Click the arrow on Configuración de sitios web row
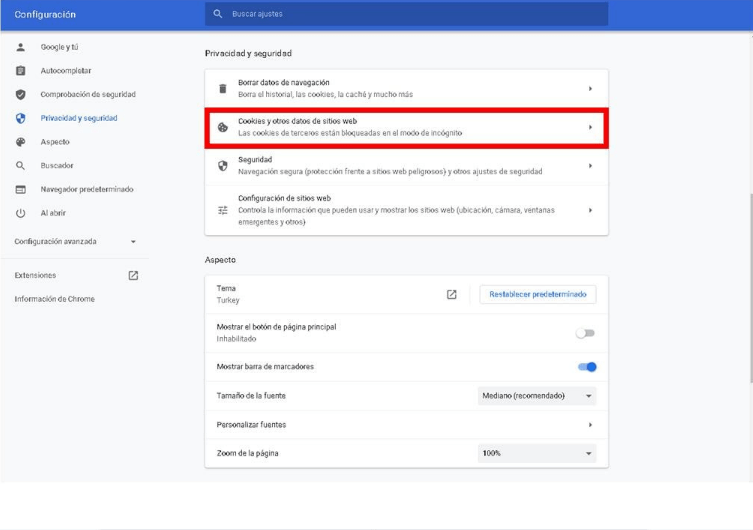753x530 pixels. pos(590,210)
